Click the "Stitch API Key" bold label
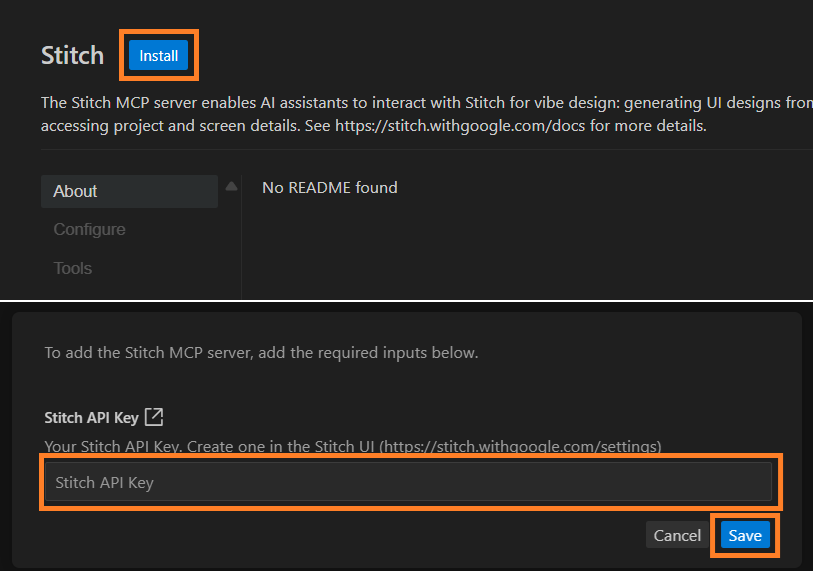Viewport: 813px width, 571px height. click(91, 417)
